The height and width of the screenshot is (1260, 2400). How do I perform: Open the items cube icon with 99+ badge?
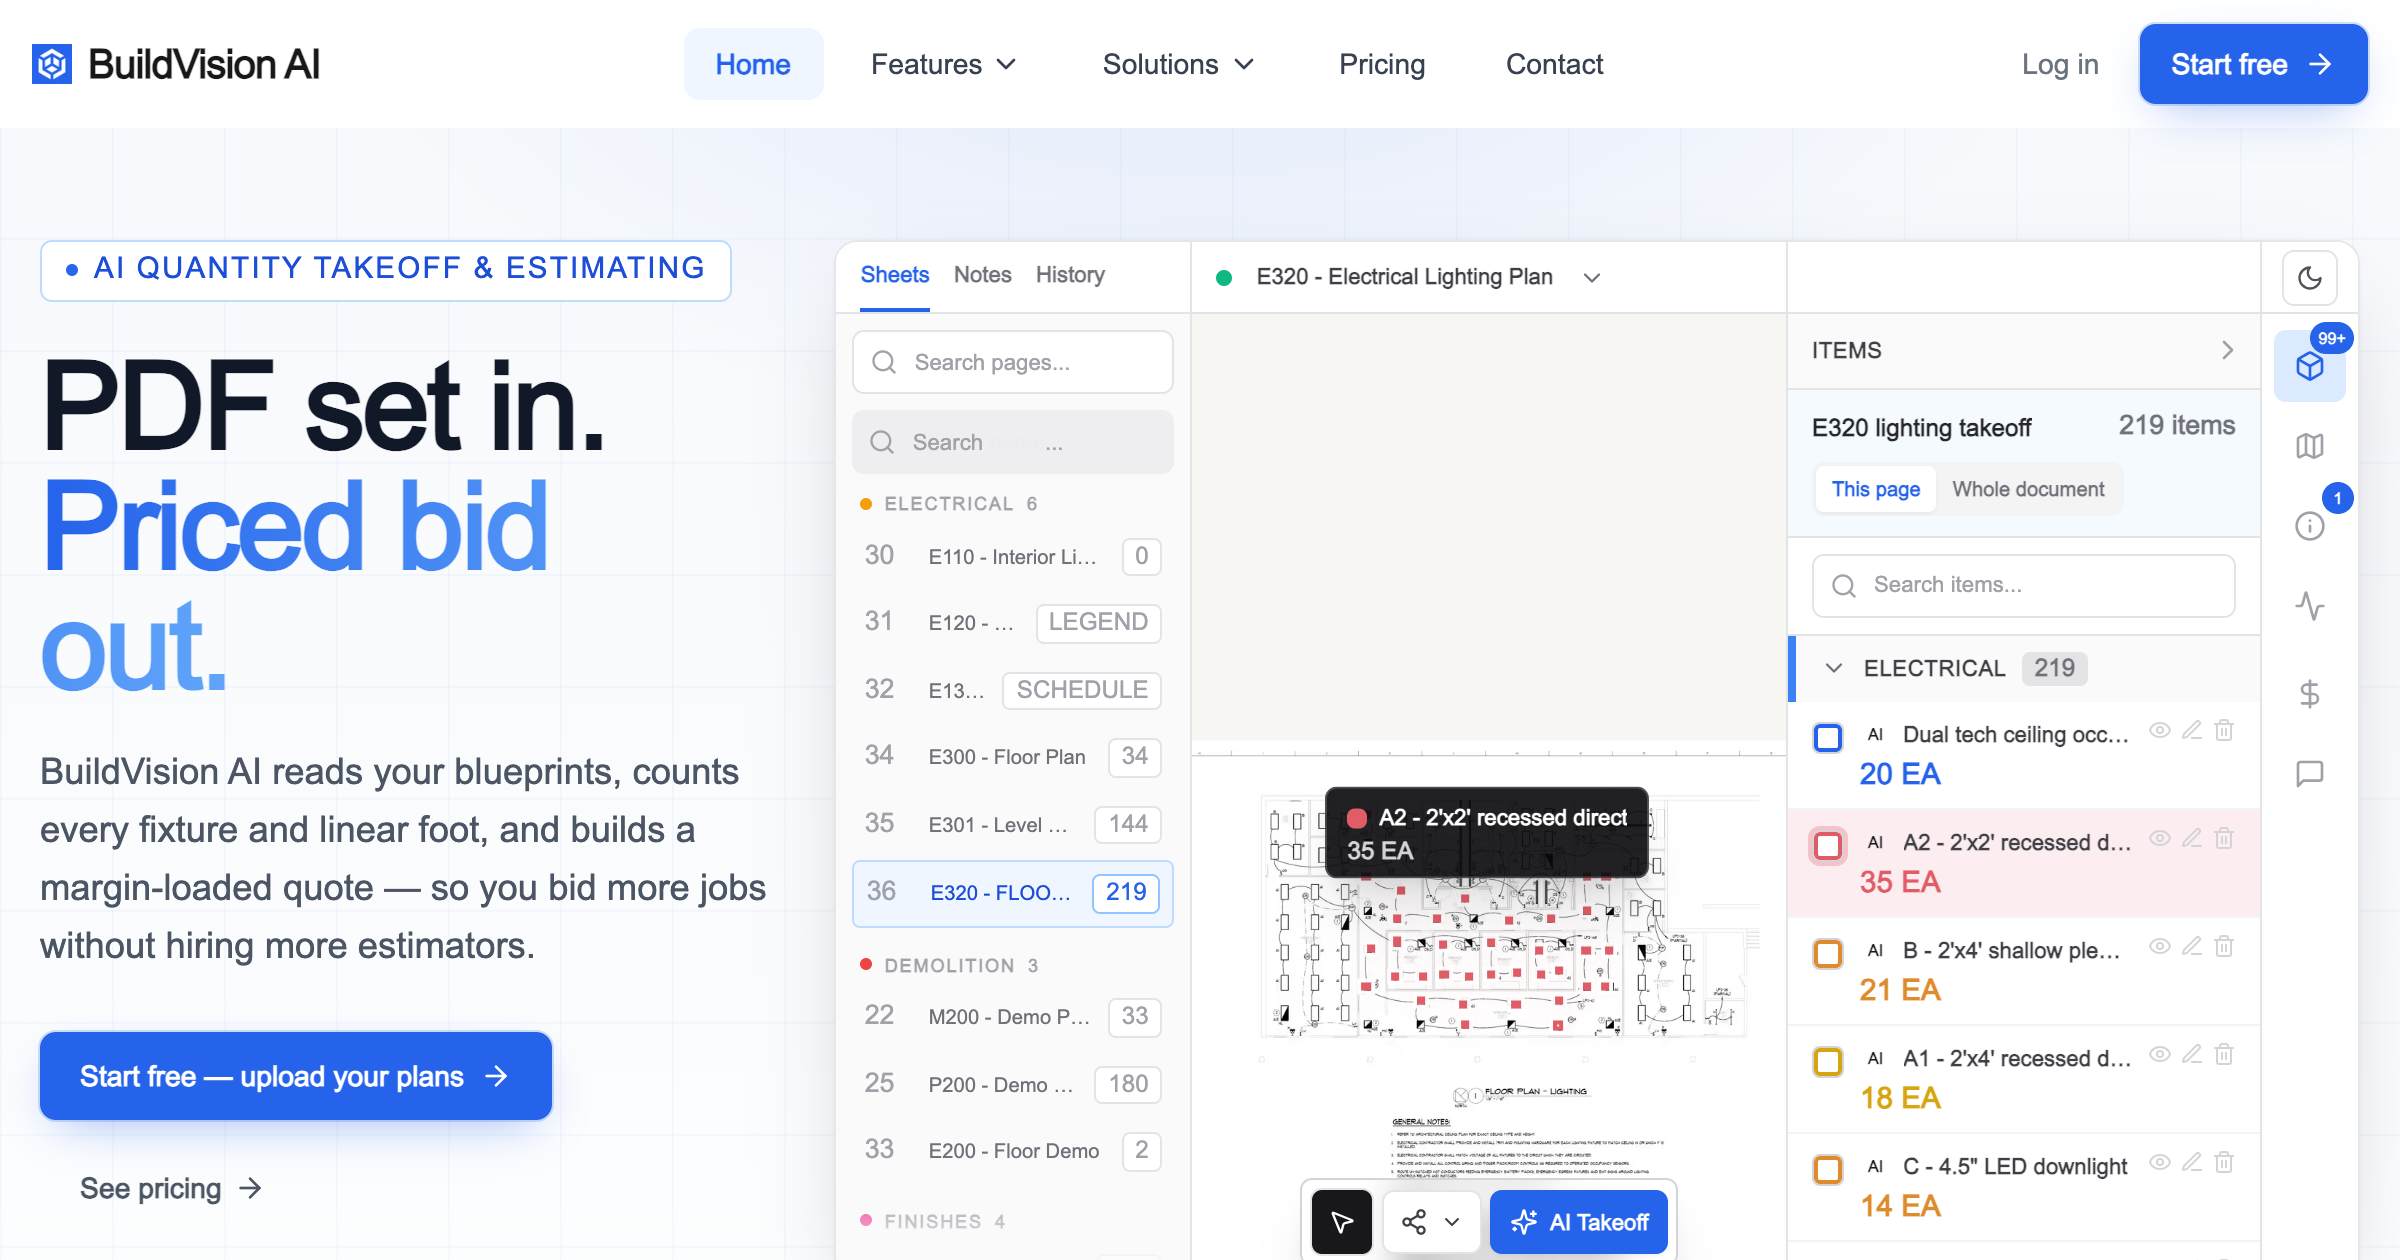2309,366
